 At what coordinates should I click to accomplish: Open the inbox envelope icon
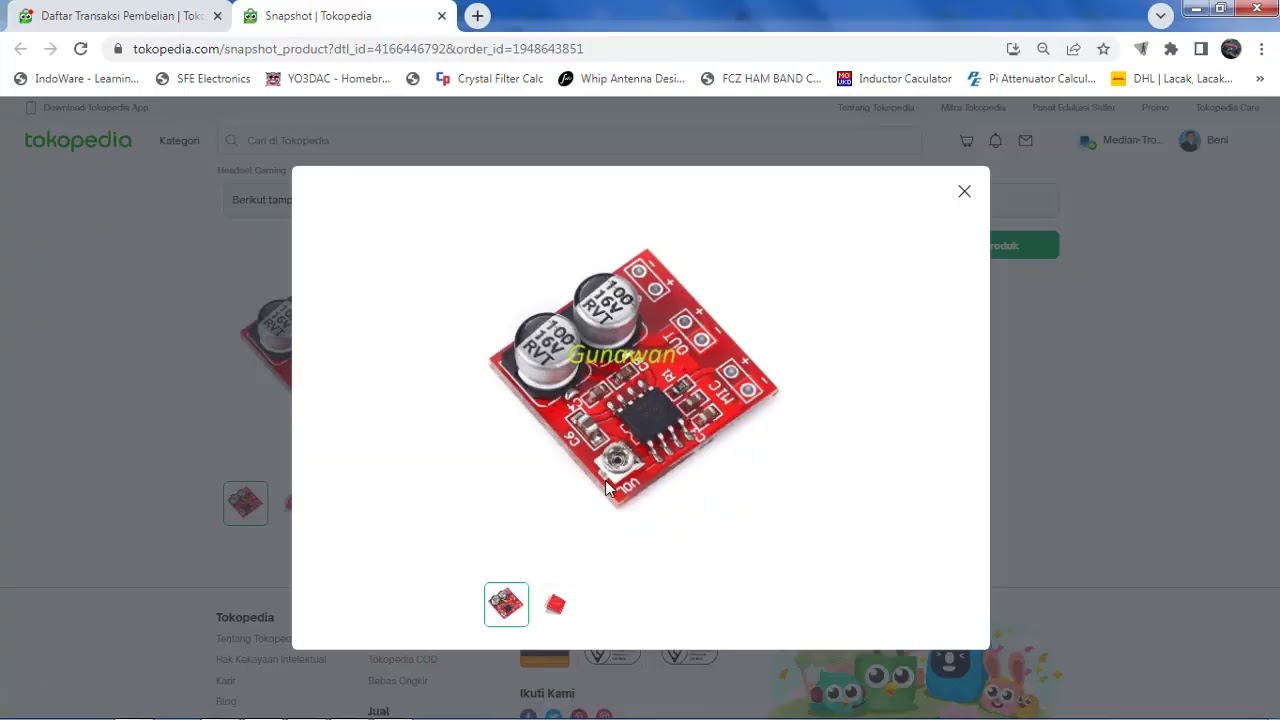tap(1026, 141)
